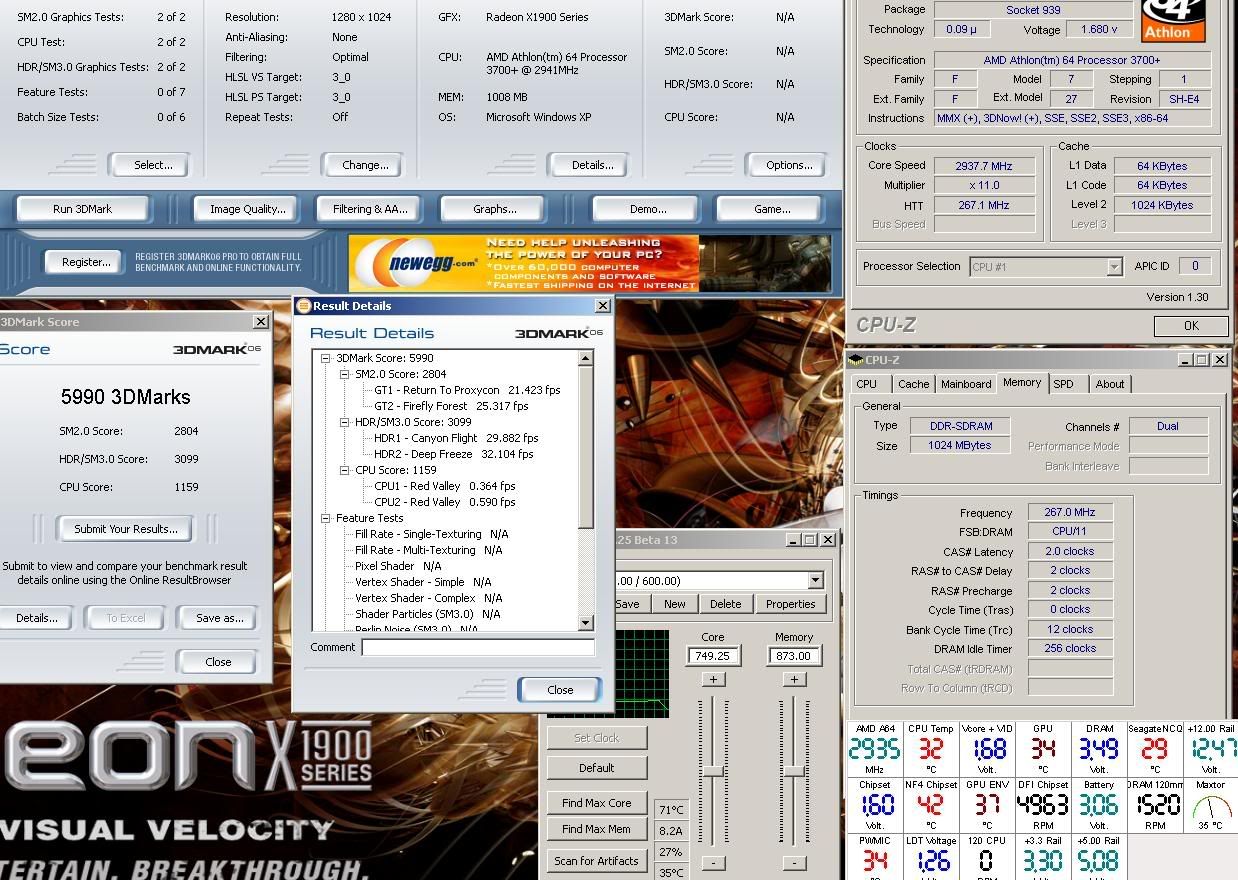Click the AMD Athlon 64 logo
The height and width of the screenshot is (880, 1238).
pyautogui.click(x=1175, y=20)
